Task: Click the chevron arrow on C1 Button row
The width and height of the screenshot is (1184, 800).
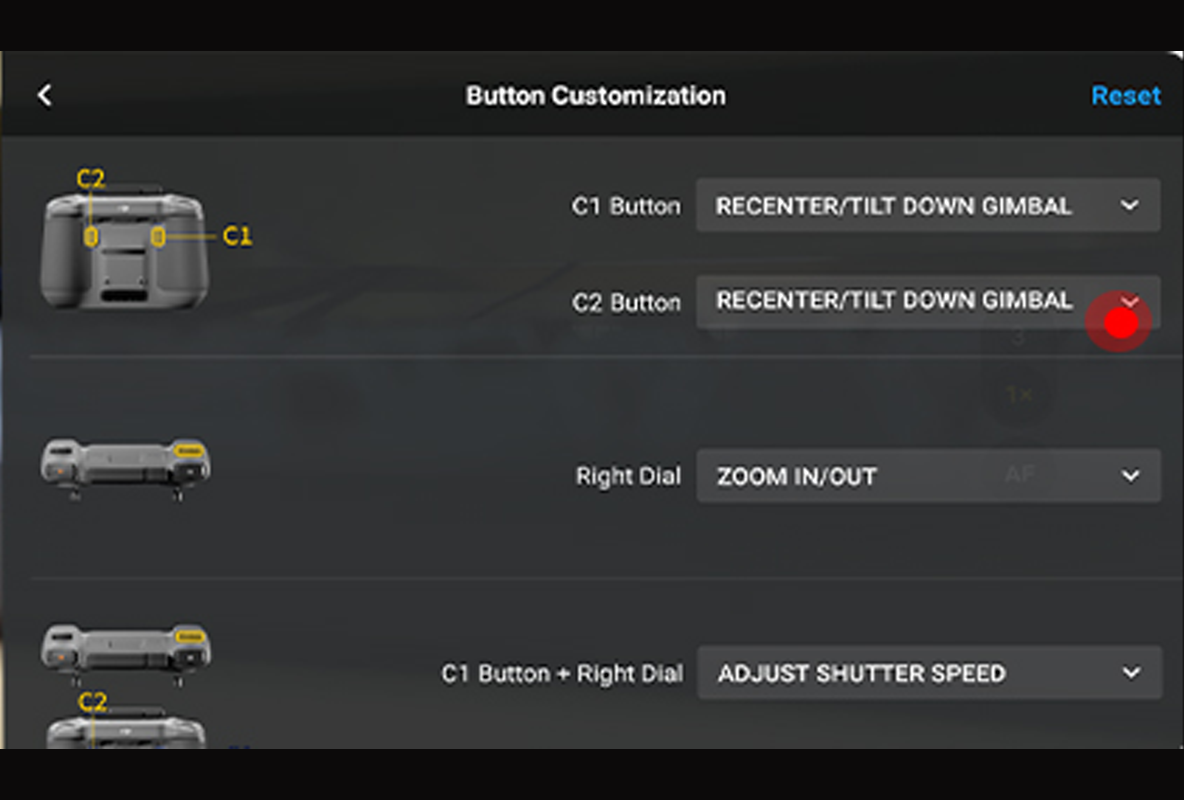Action: 1130,206
